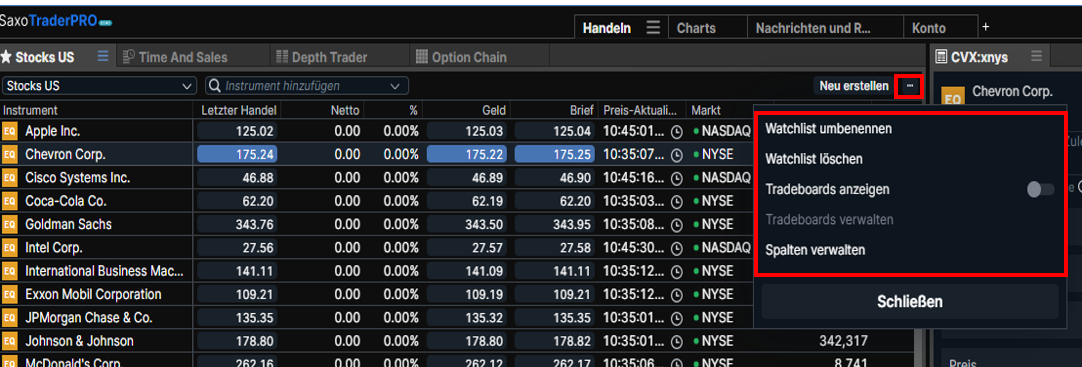Select the CVX:xnys panel tab
The height and width of the screenshot is (367, 1082).
coord(978,57)
